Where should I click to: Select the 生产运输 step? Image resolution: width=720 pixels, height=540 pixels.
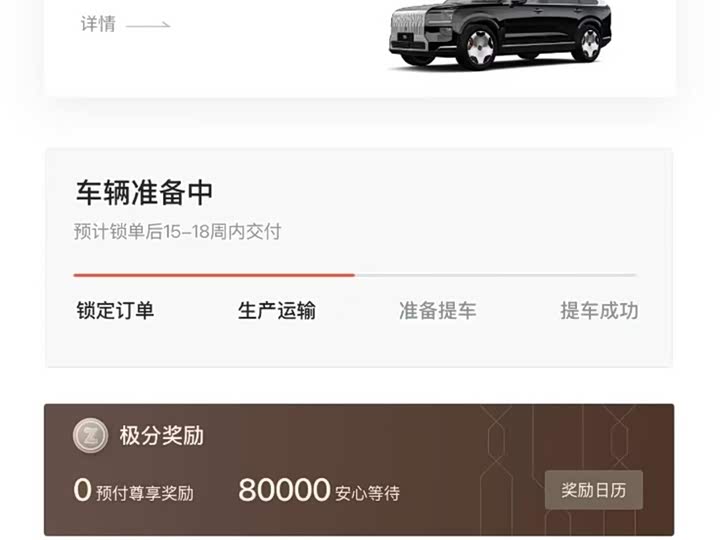click(277, 310)
